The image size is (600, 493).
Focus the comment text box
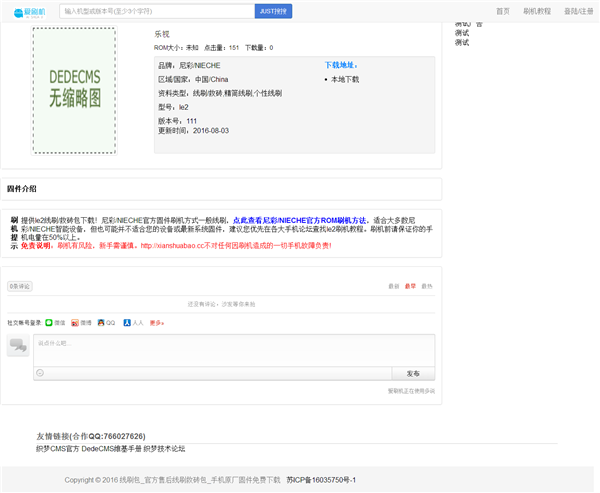coord(234,350)
